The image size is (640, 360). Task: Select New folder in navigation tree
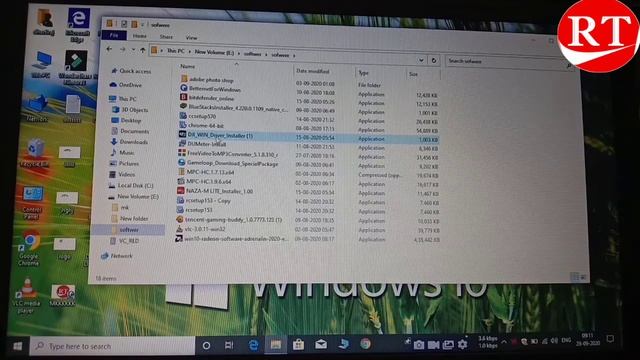click(x=129, y=219)
